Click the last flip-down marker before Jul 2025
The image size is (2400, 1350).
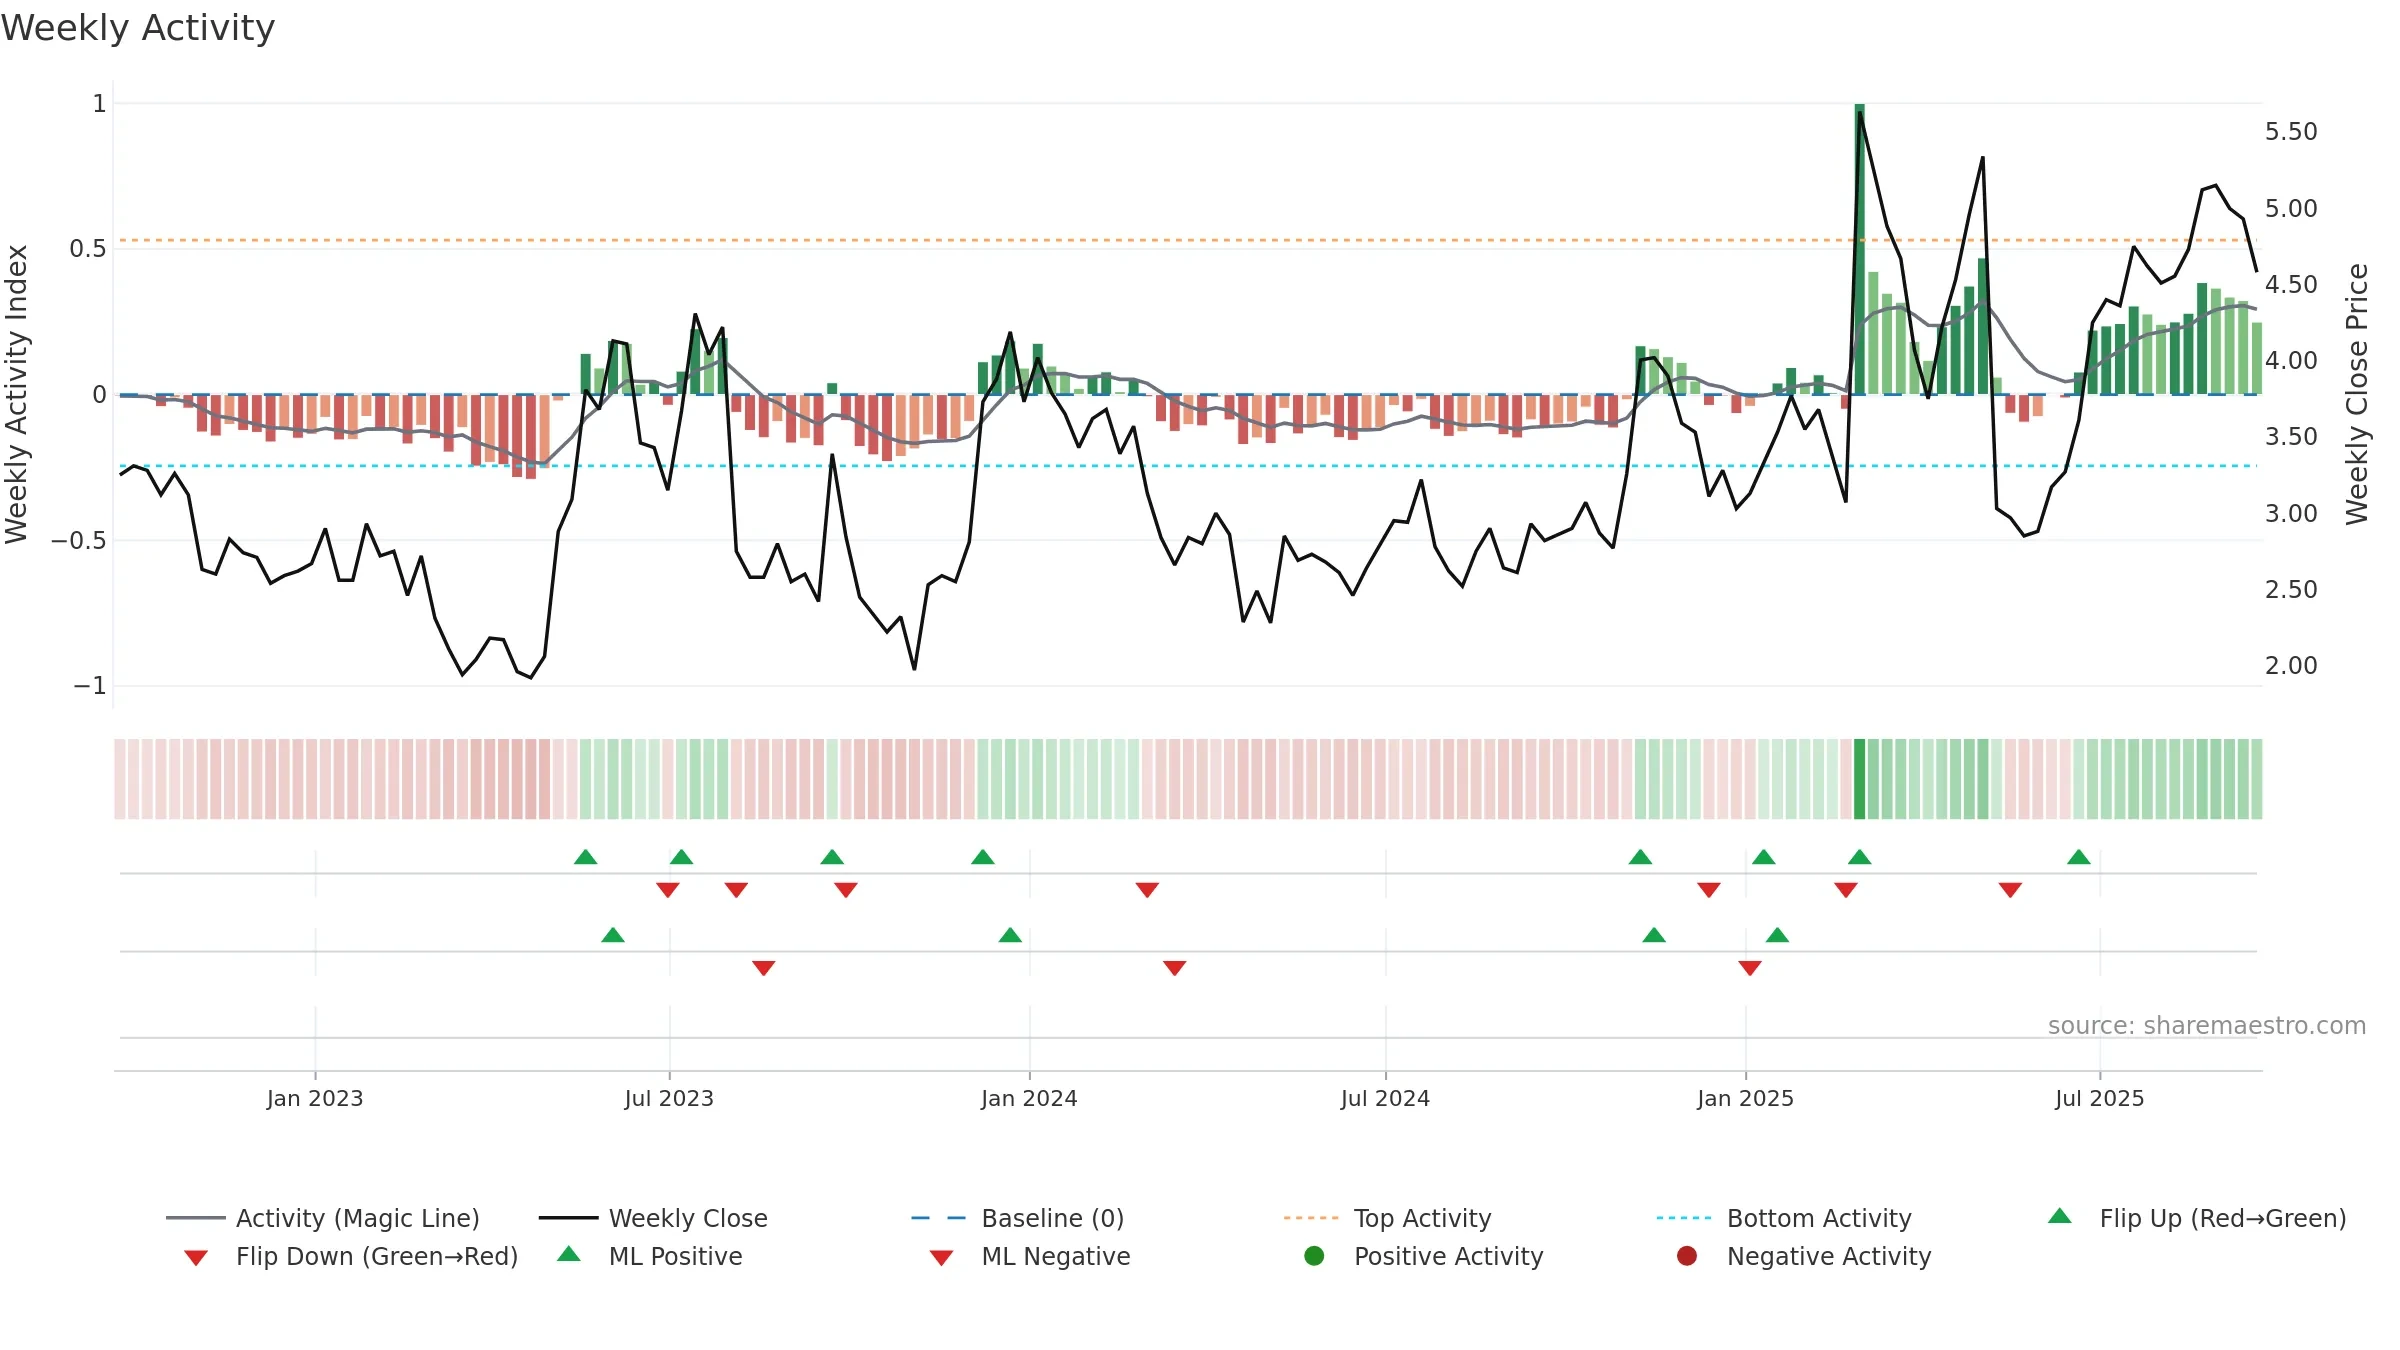click(x=2010, y=890)
